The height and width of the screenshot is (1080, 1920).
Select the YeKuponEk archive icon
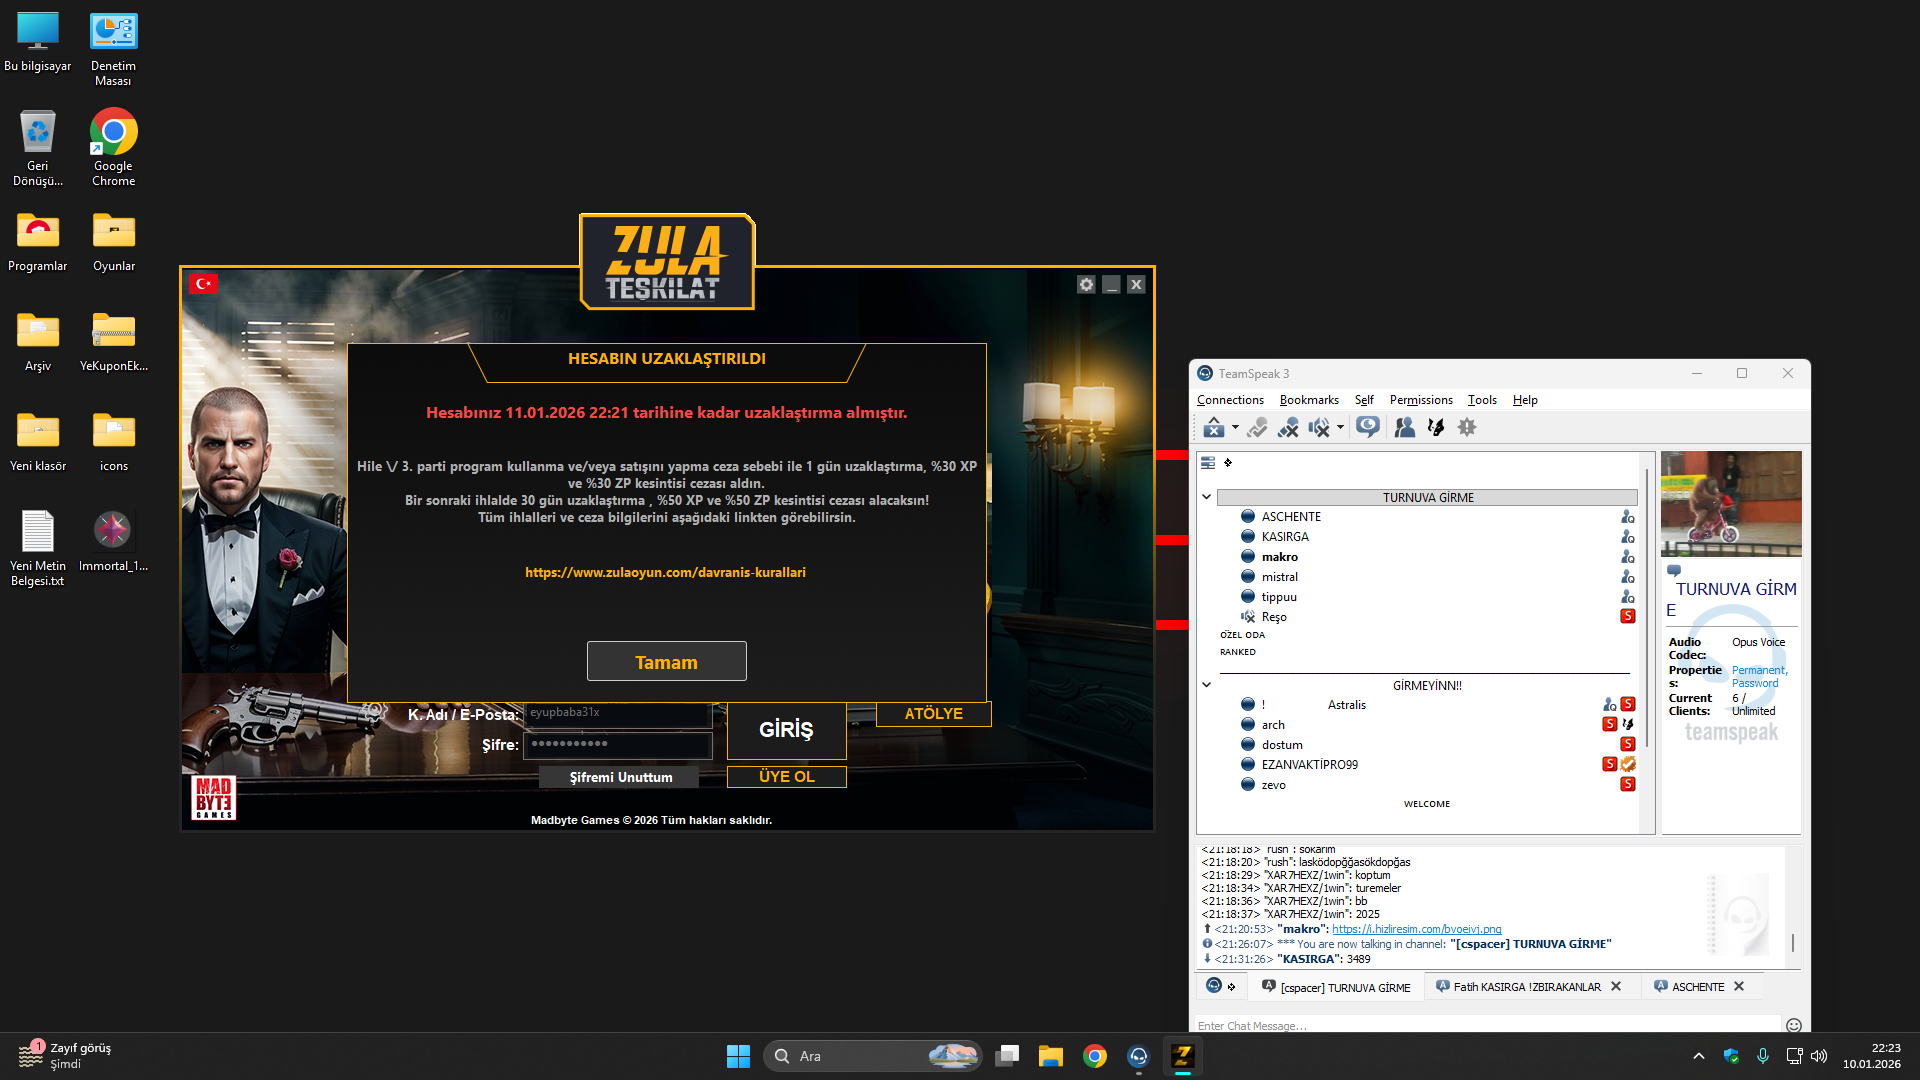point(113,341)
